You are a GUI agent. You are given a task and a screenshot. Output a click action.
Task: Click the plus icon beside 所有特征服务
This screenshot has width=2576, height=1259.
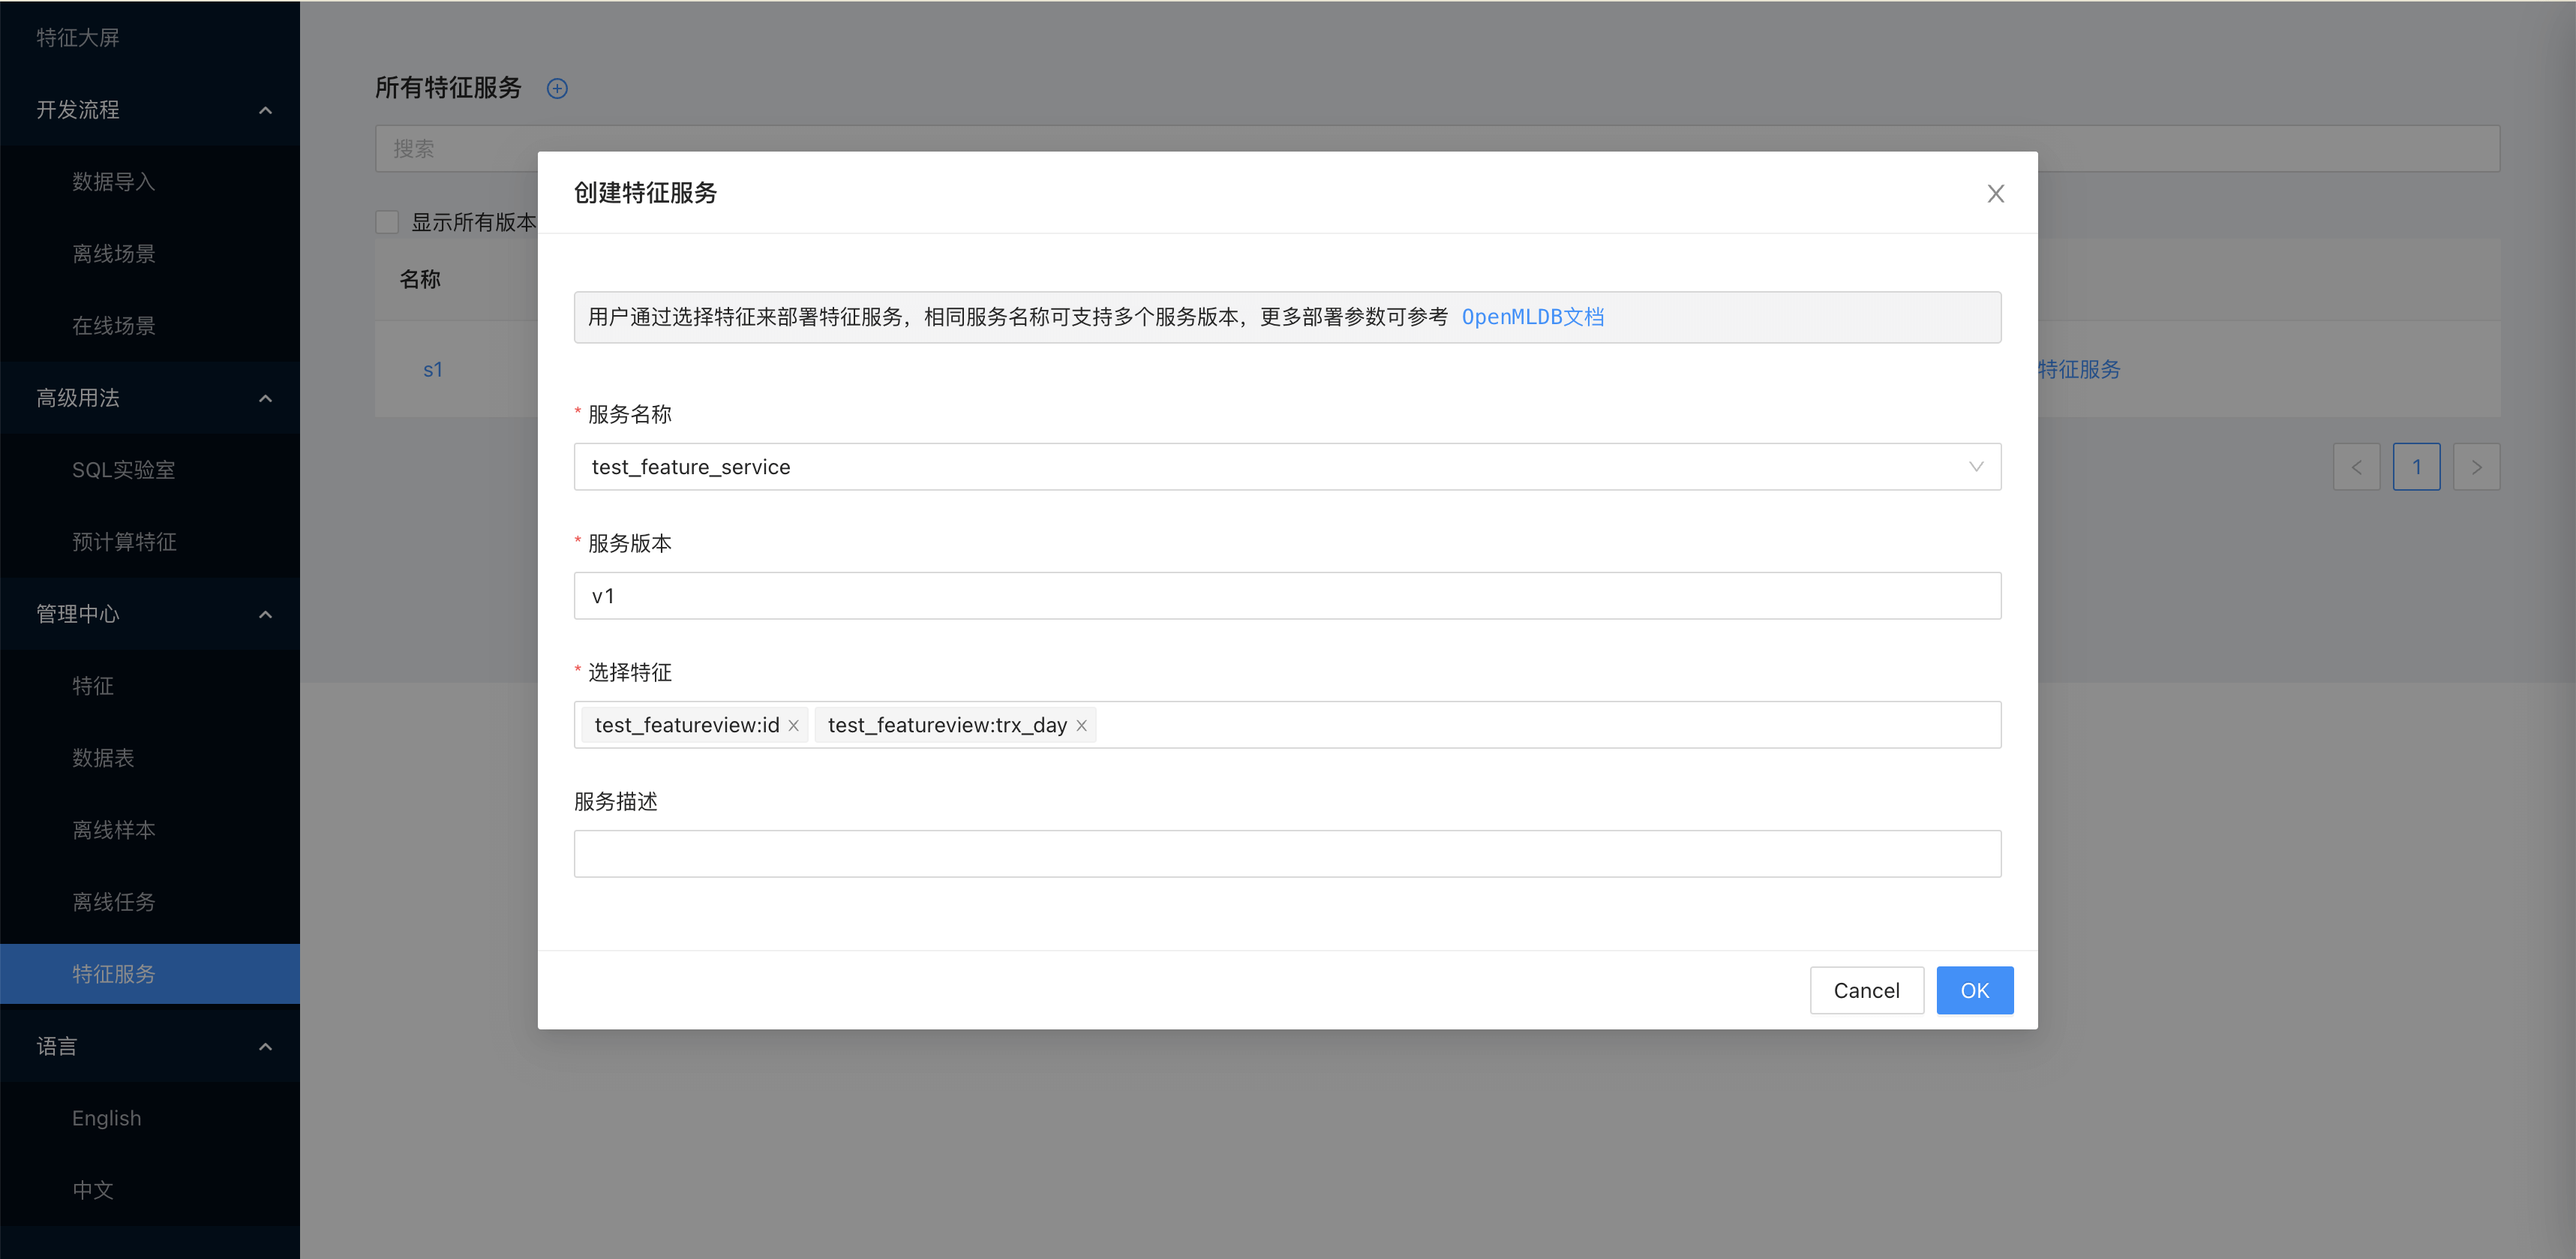(x=557, y=89)
